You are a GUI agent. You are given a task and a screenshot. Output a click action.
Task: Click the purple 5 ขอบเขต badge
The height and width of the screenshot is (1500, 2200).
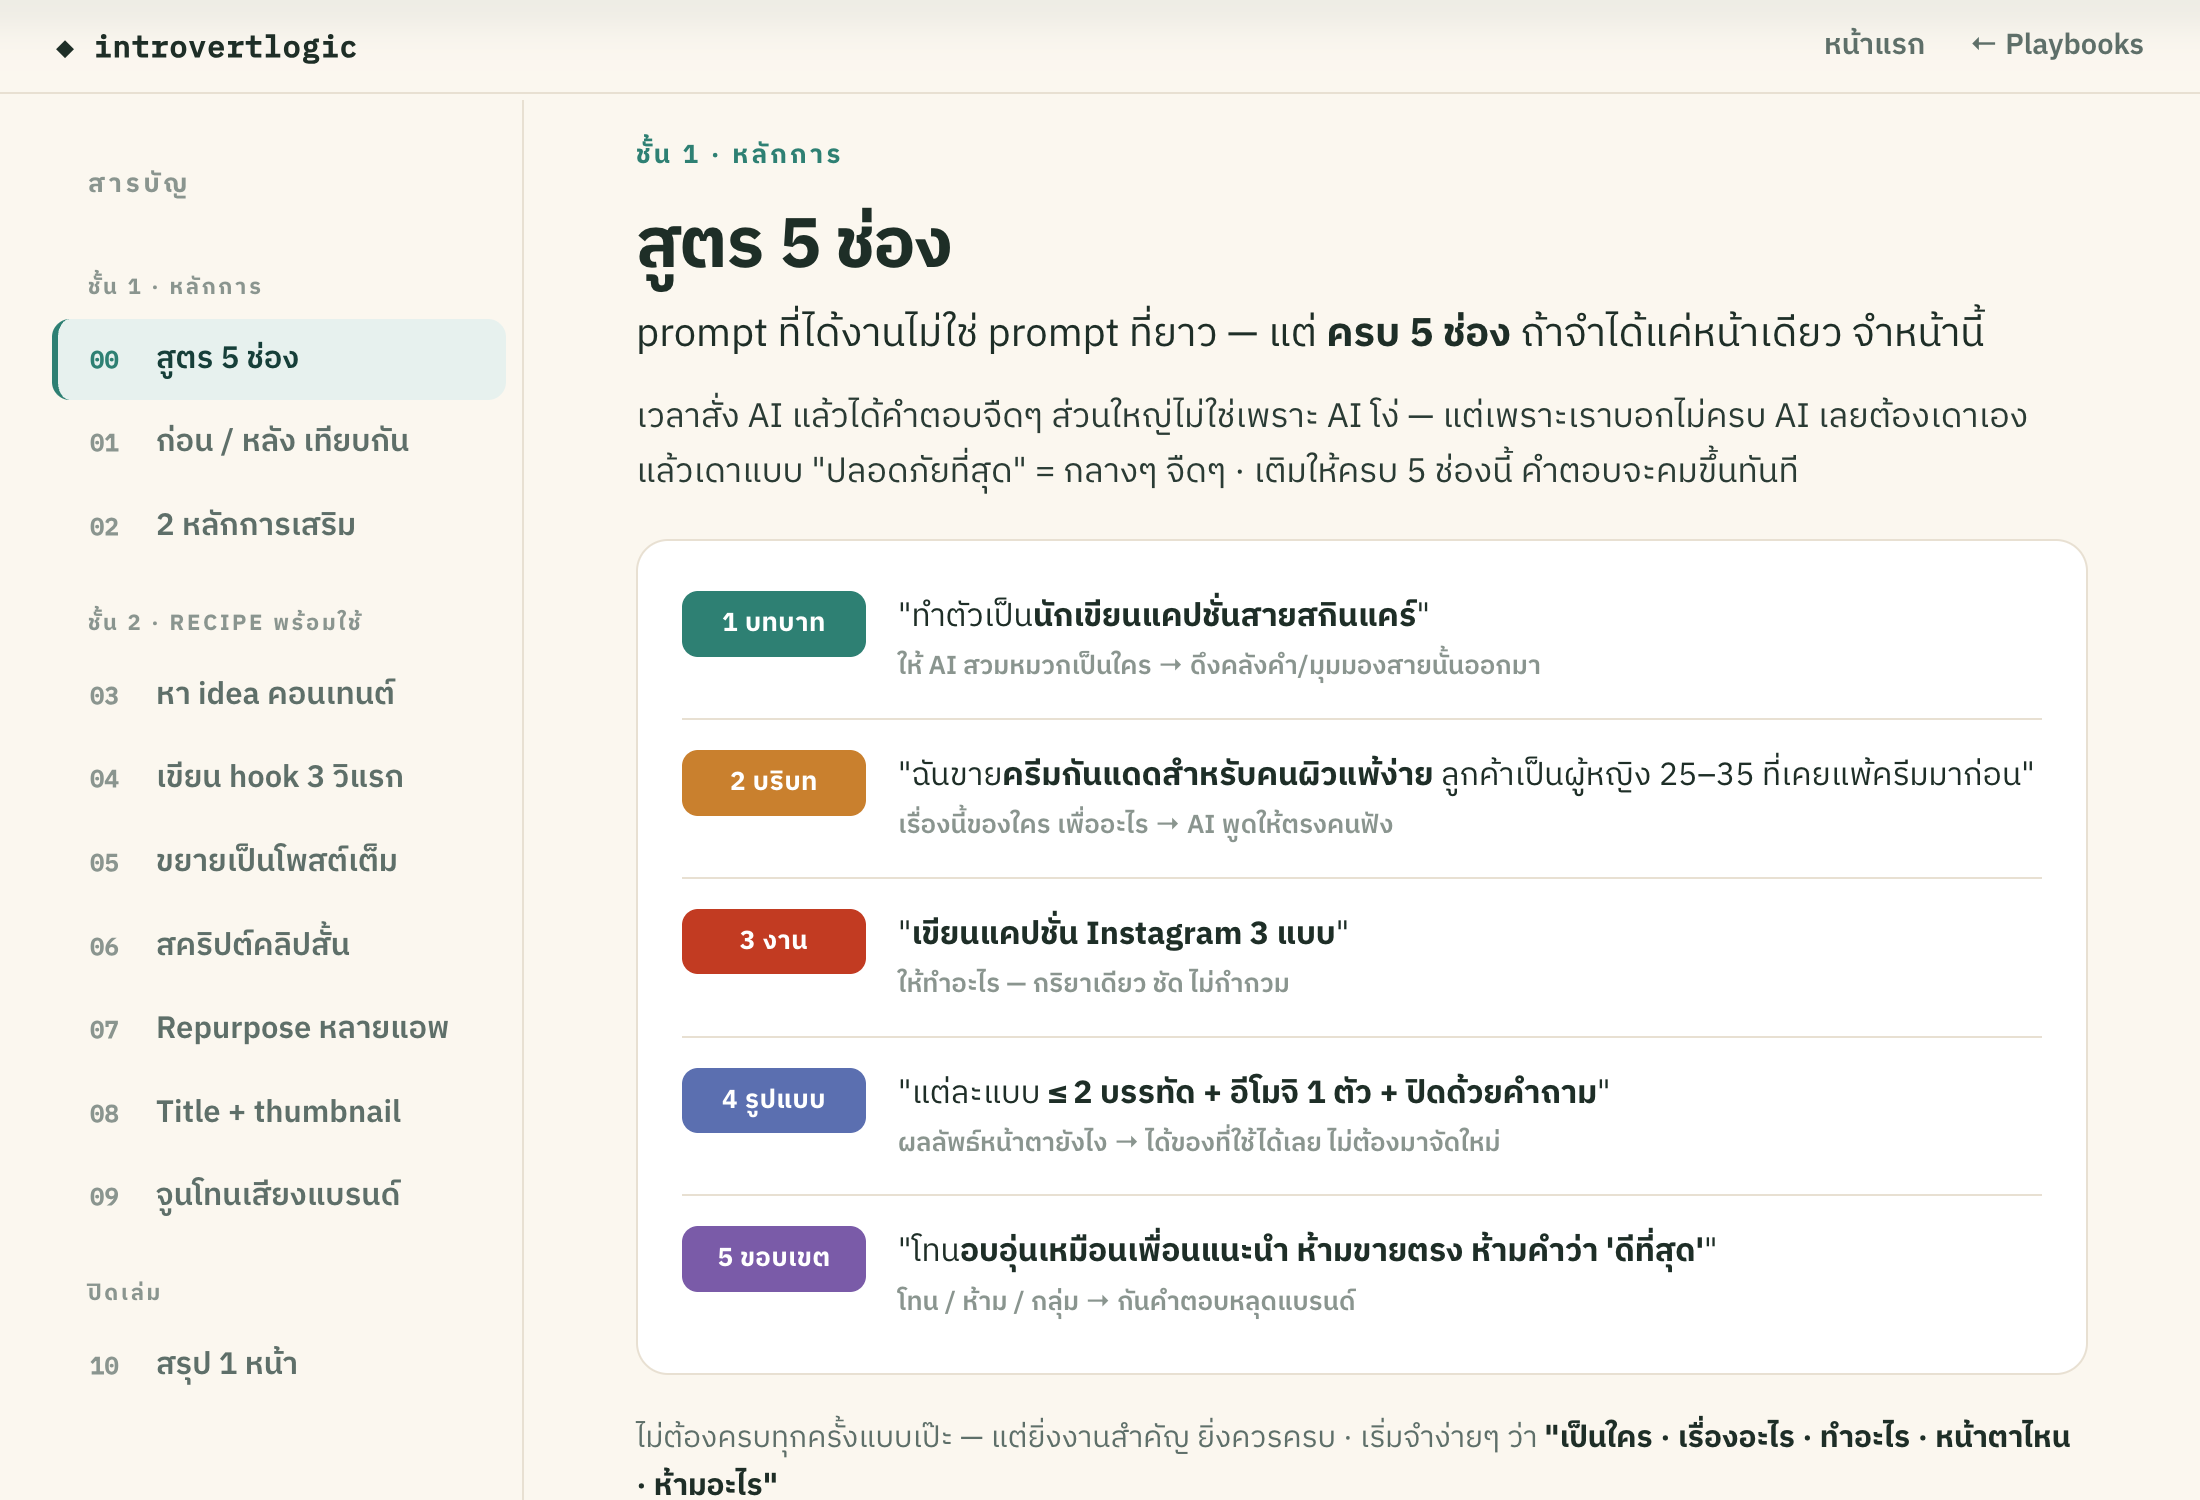point(774,1258)
